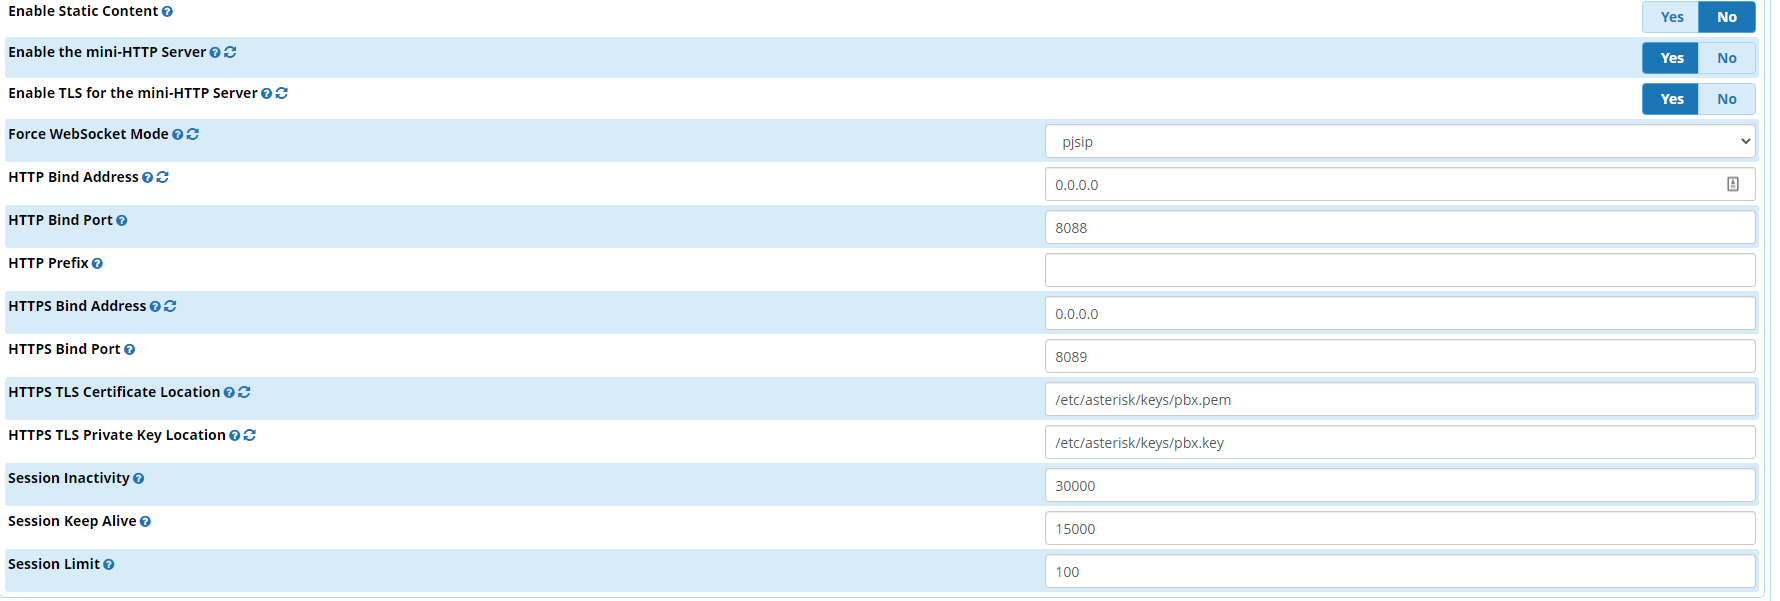Open the Force WebSocket Mode pjsip dropdown

coord(1400,141)
